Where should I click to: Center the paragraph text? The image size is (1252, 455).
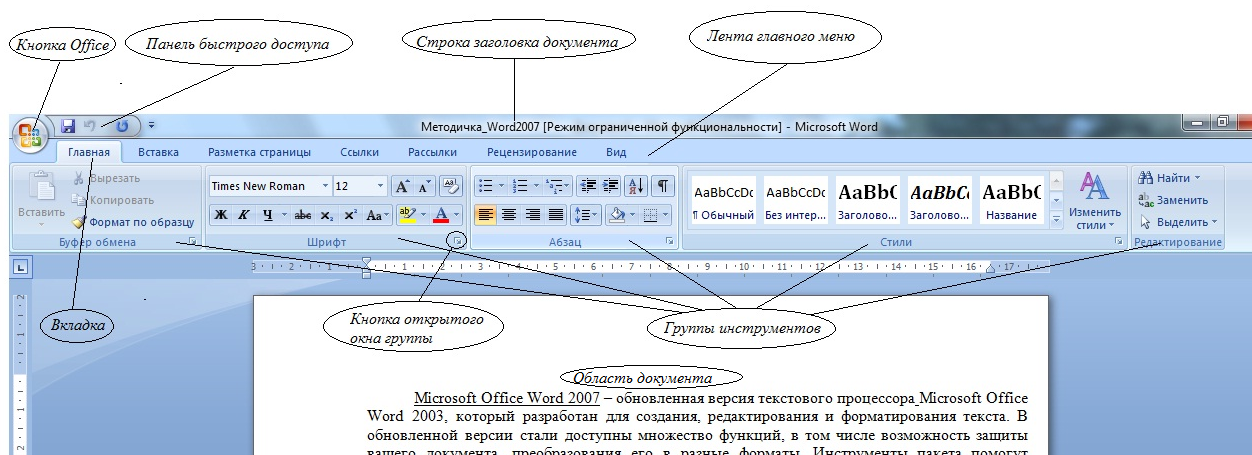click(509, 214)
